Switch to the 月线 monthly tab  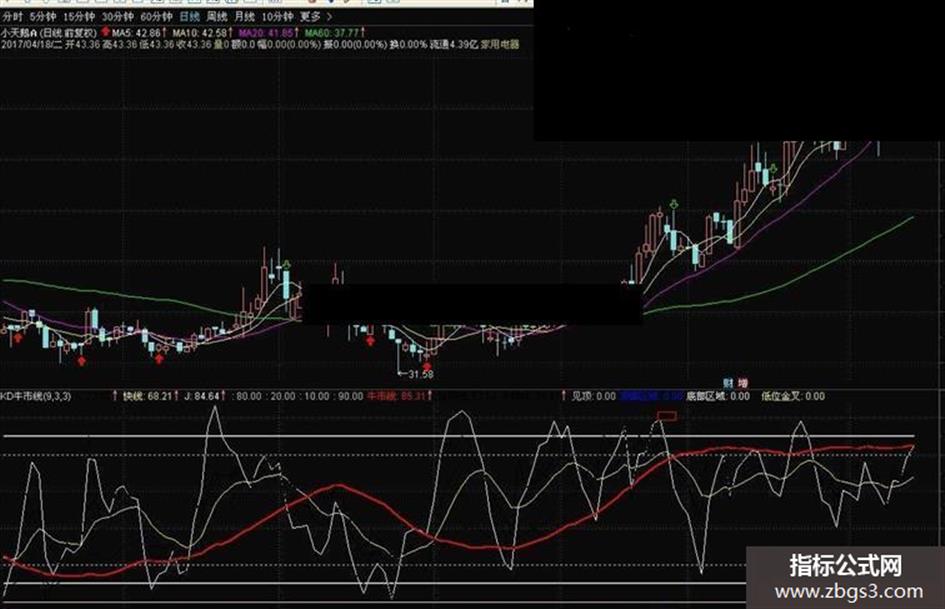point(244,17)
